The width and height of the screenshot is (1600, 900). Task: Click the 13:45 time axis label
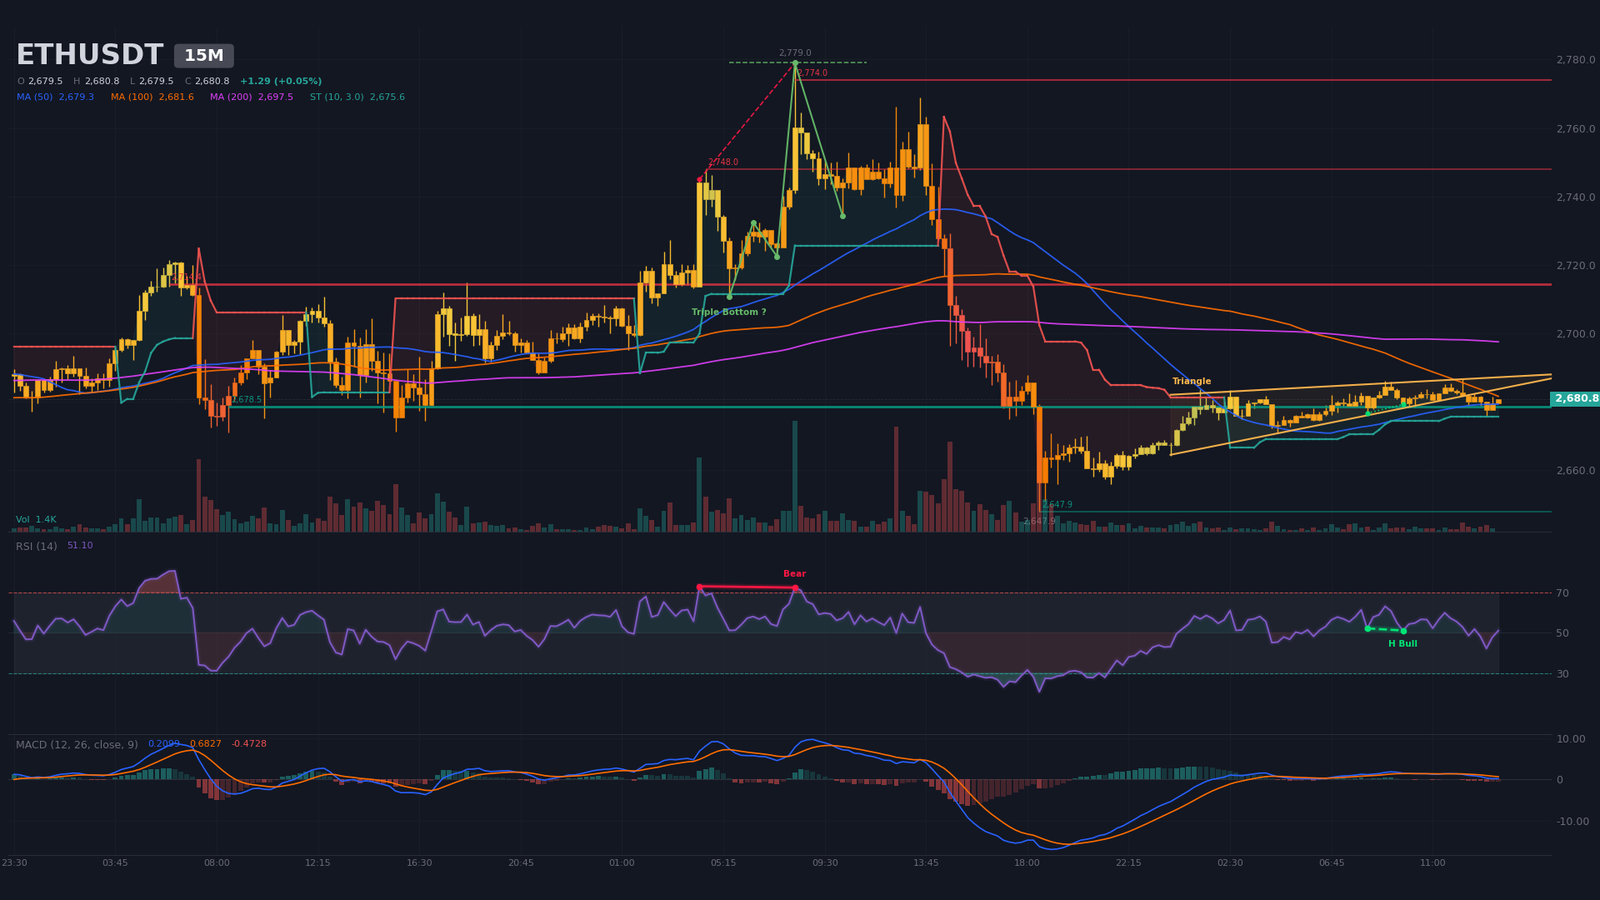[926, 863]
